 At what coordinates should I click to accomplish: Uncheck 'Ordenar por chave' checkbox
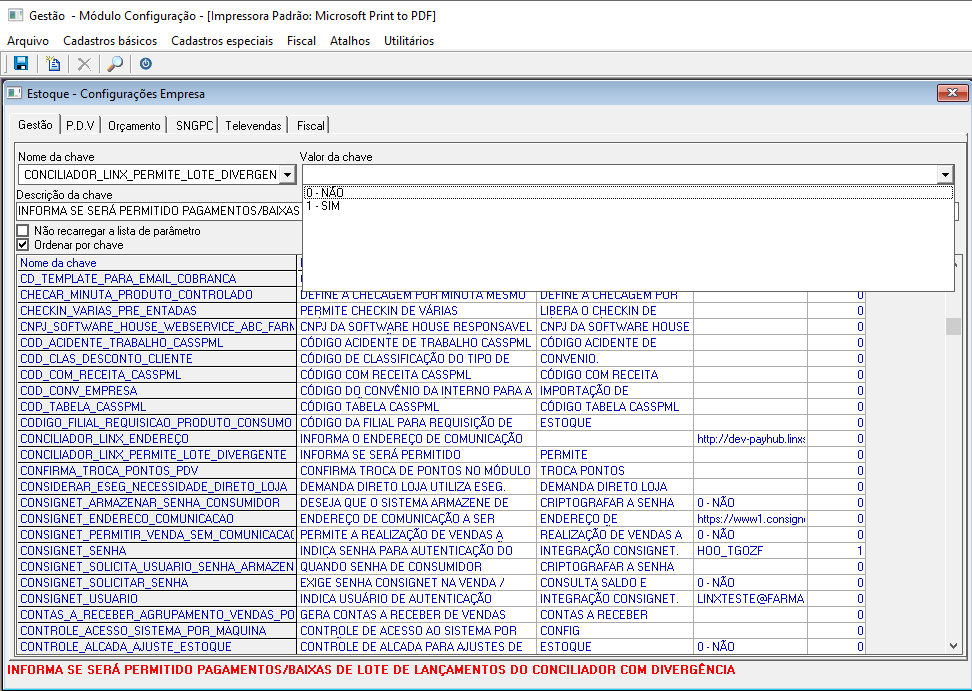(x=23, y=244)
